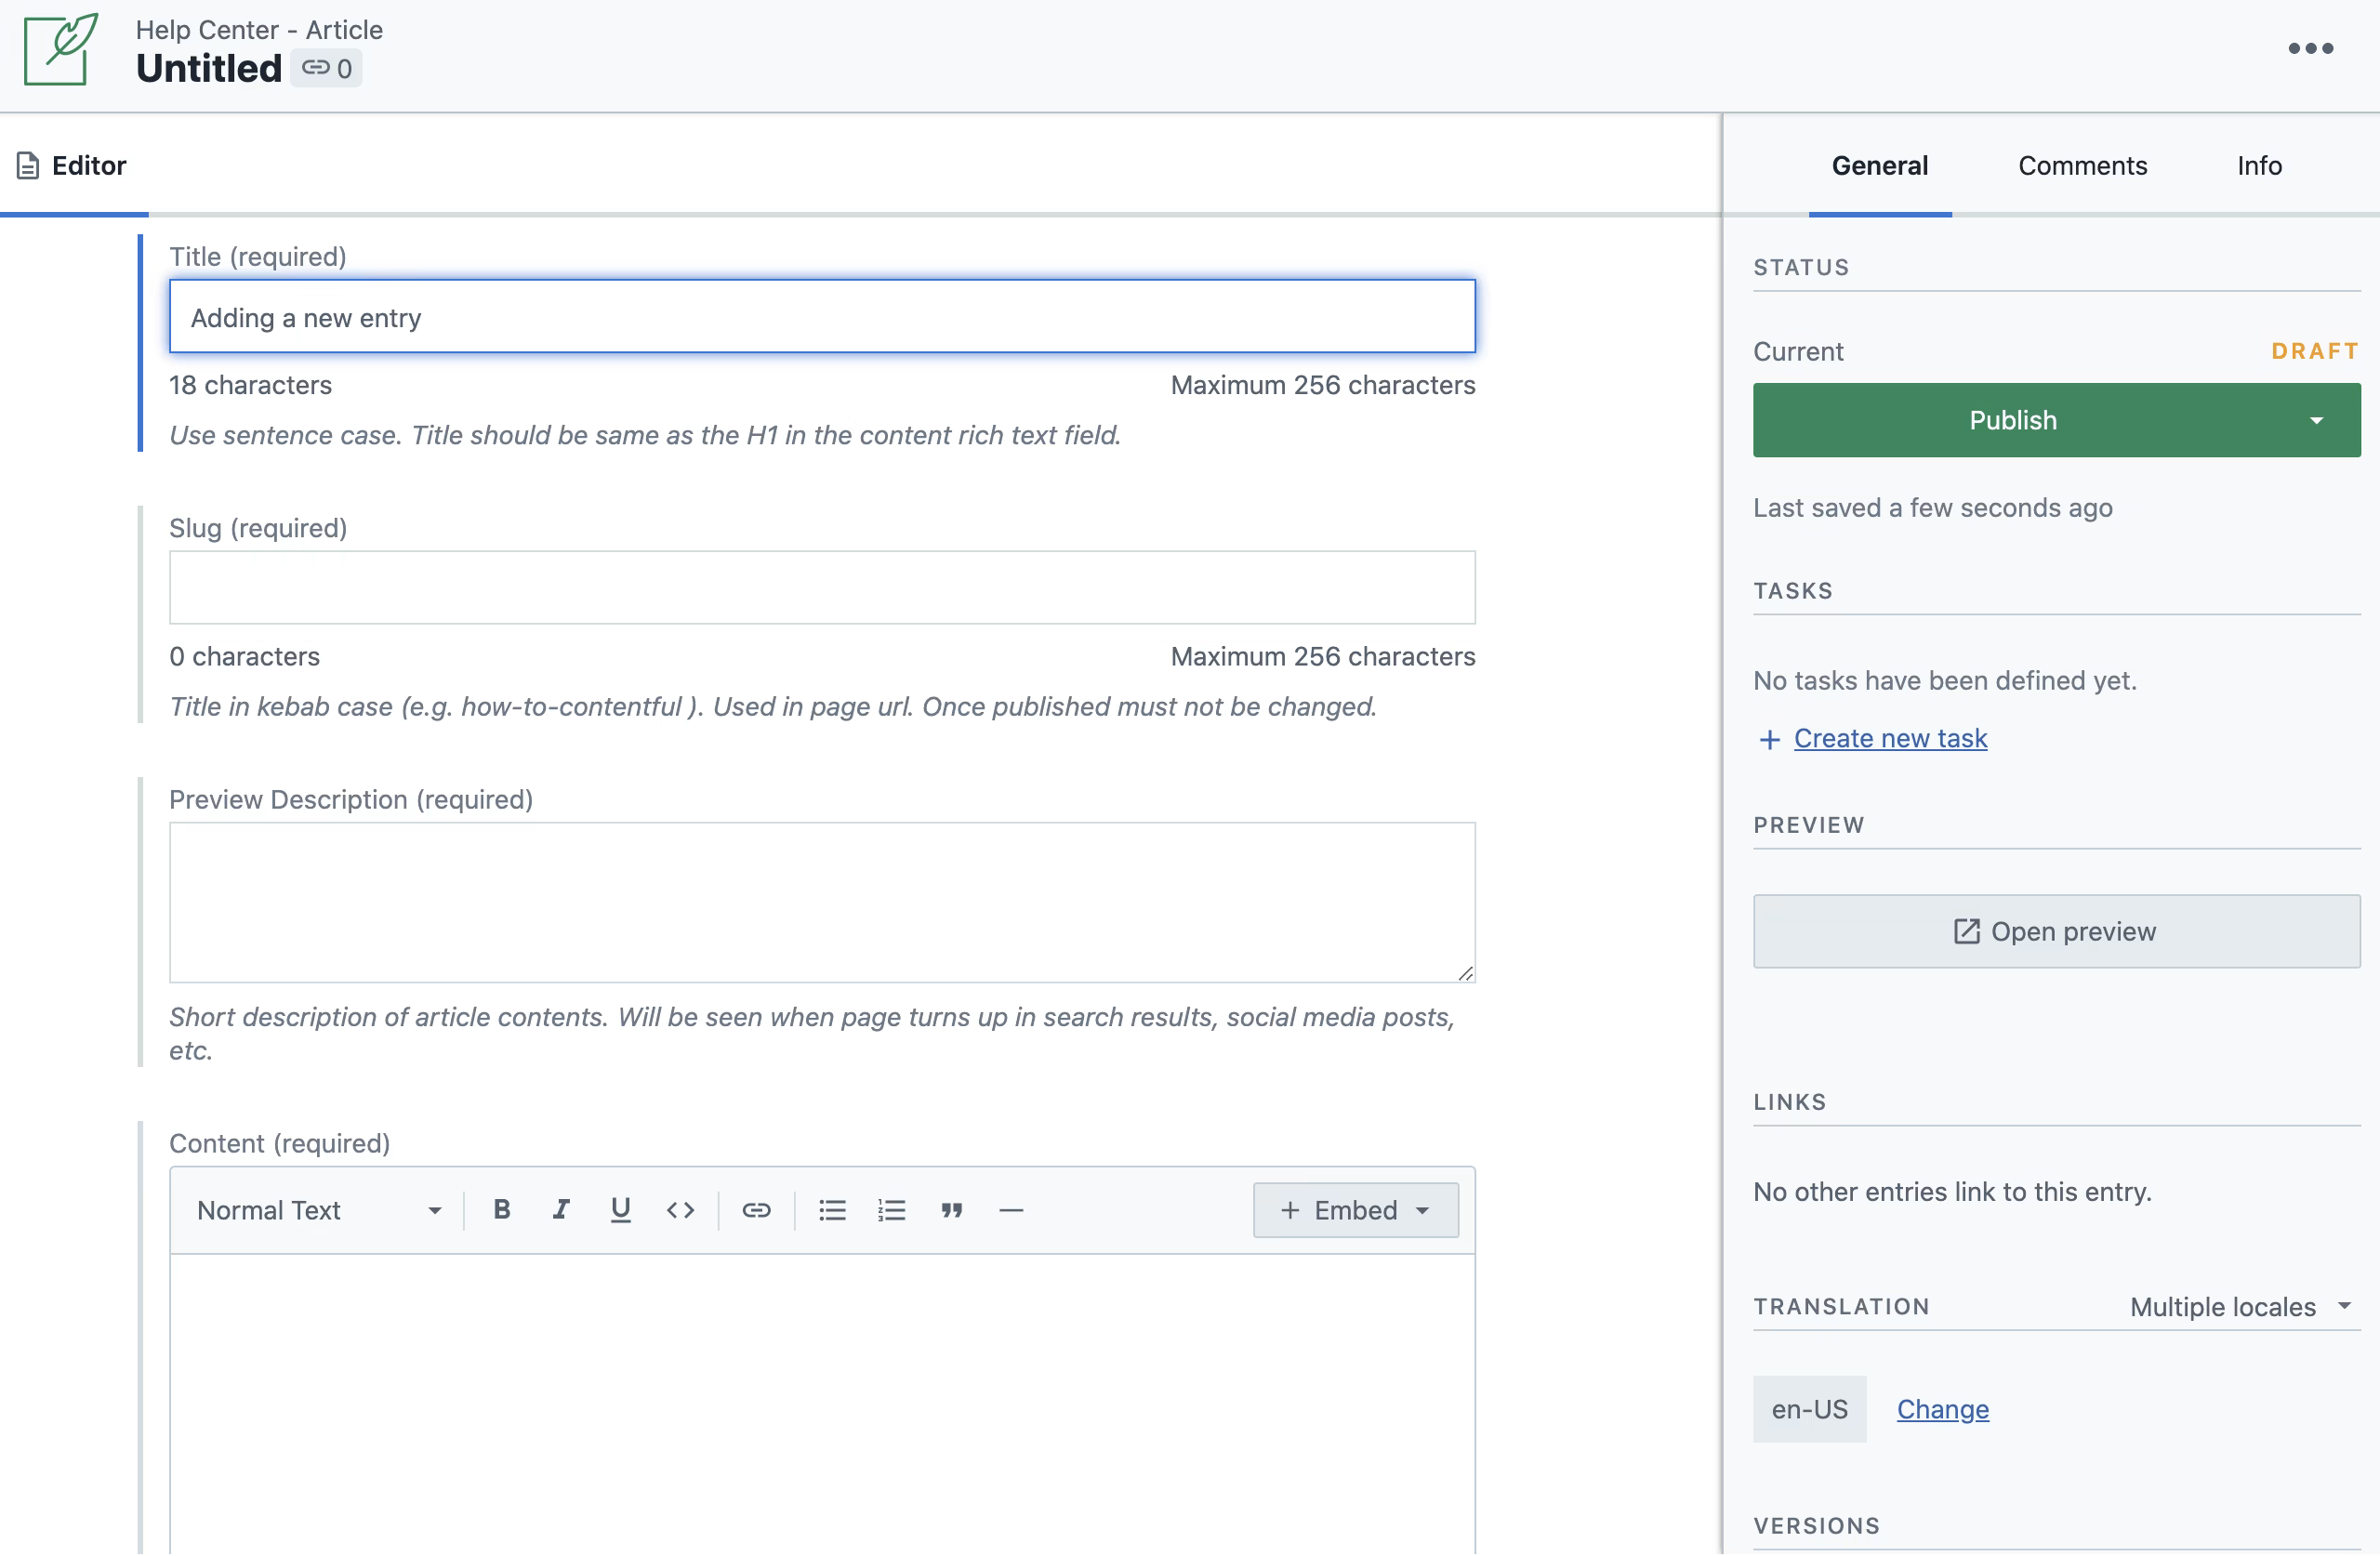The height and width of the screenshot is (1556, 2380).
Task: Switch to the Comments tab
Action: point(2082,164)
